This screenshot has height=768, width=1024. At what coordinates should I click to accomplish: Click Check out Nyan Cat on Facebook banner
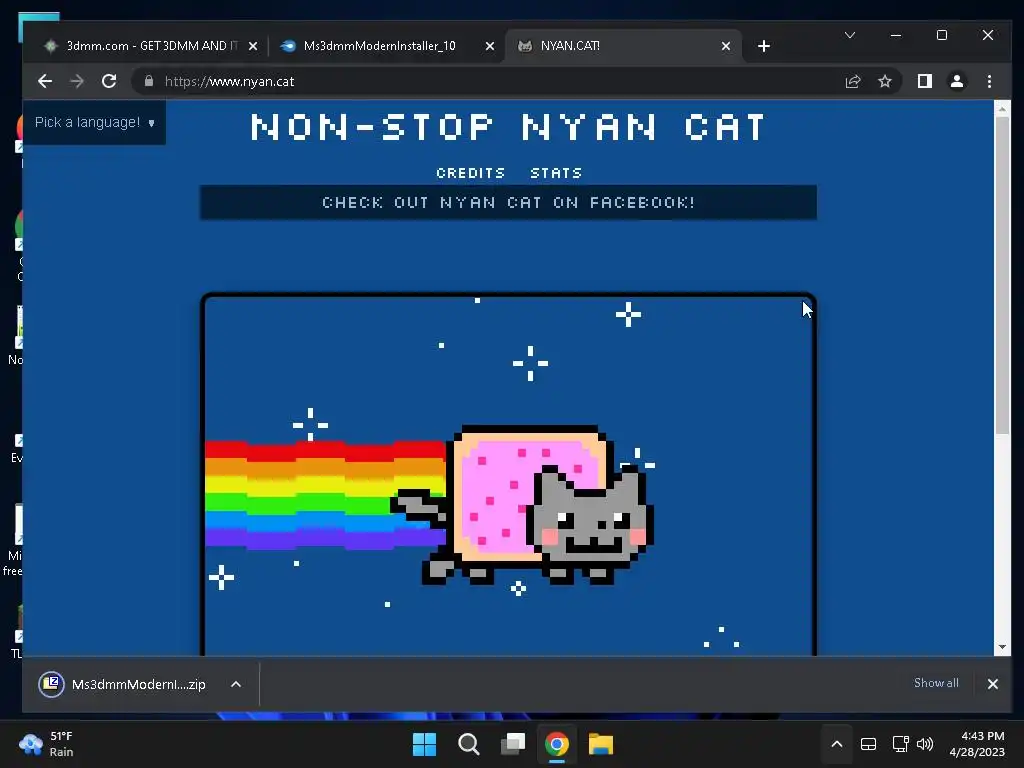(x=508, y=202)
